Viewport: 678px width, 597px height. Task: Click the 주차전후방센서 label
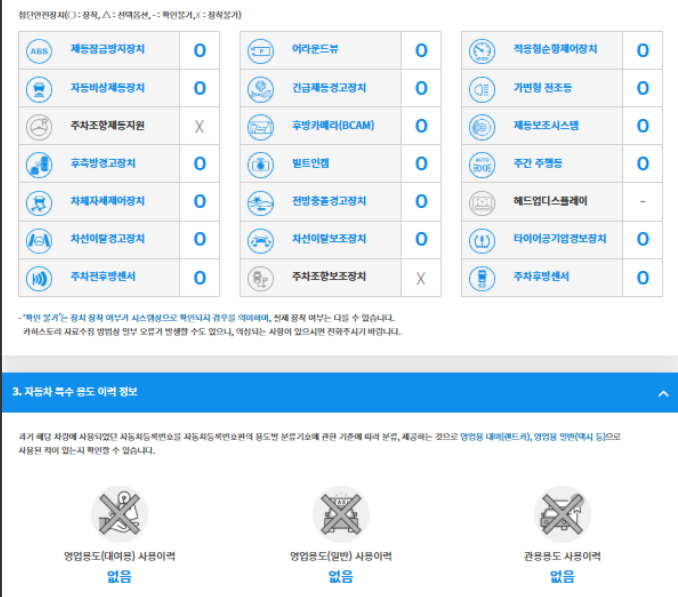(103, 276)
